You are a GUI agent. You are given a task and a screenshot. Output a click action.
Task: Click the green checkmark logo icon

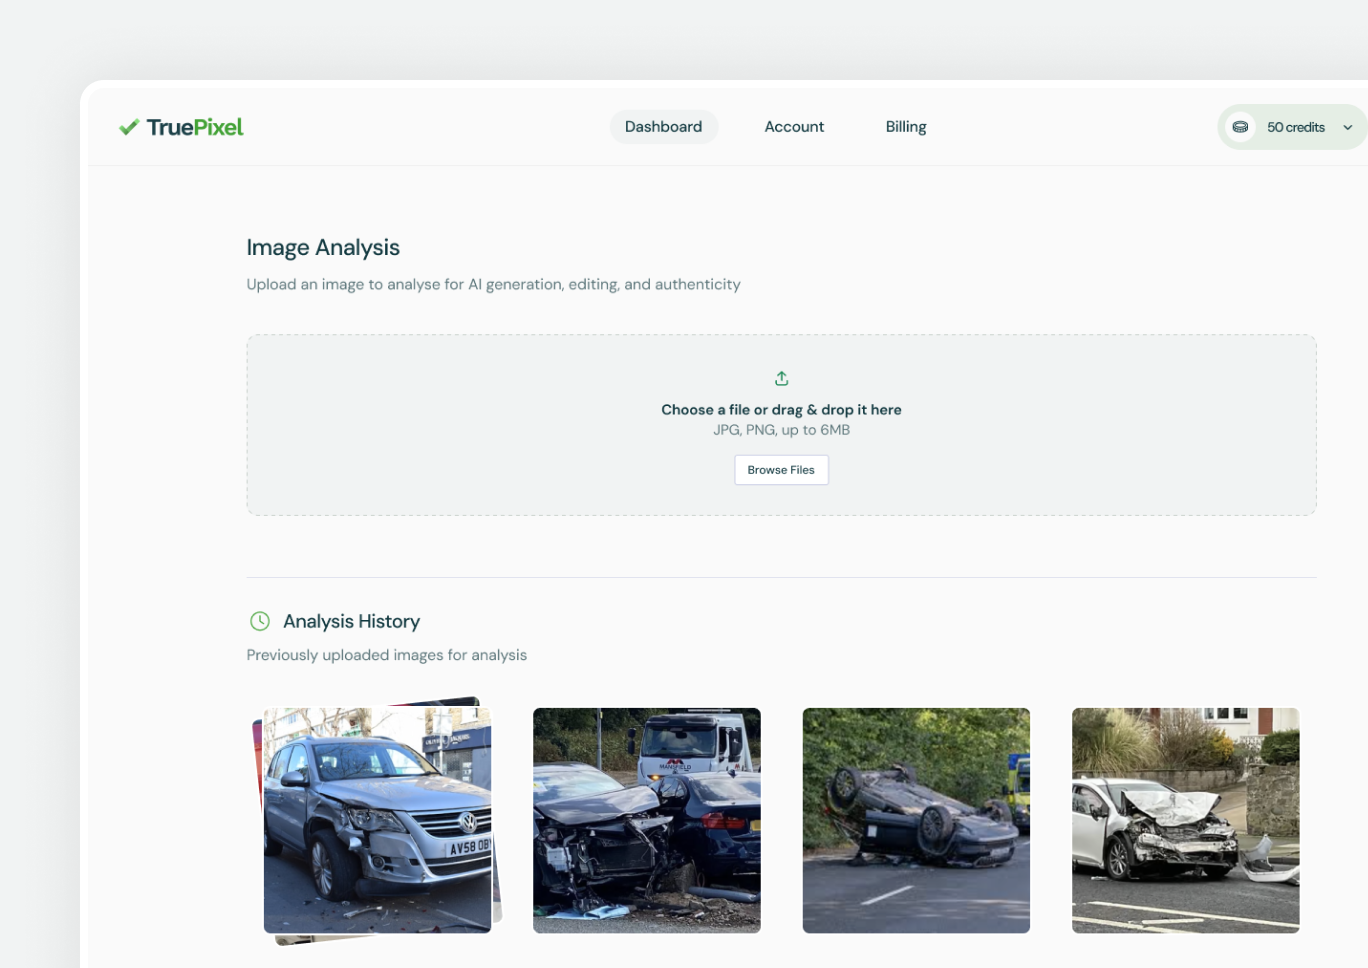129,127
